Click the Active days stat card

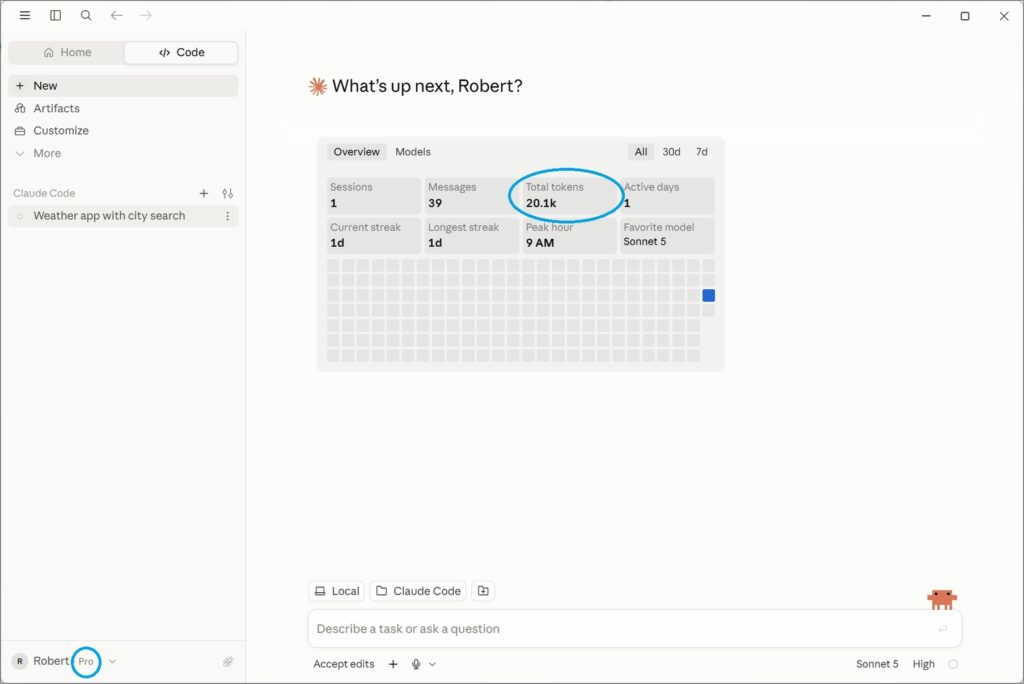pos(667,195)
